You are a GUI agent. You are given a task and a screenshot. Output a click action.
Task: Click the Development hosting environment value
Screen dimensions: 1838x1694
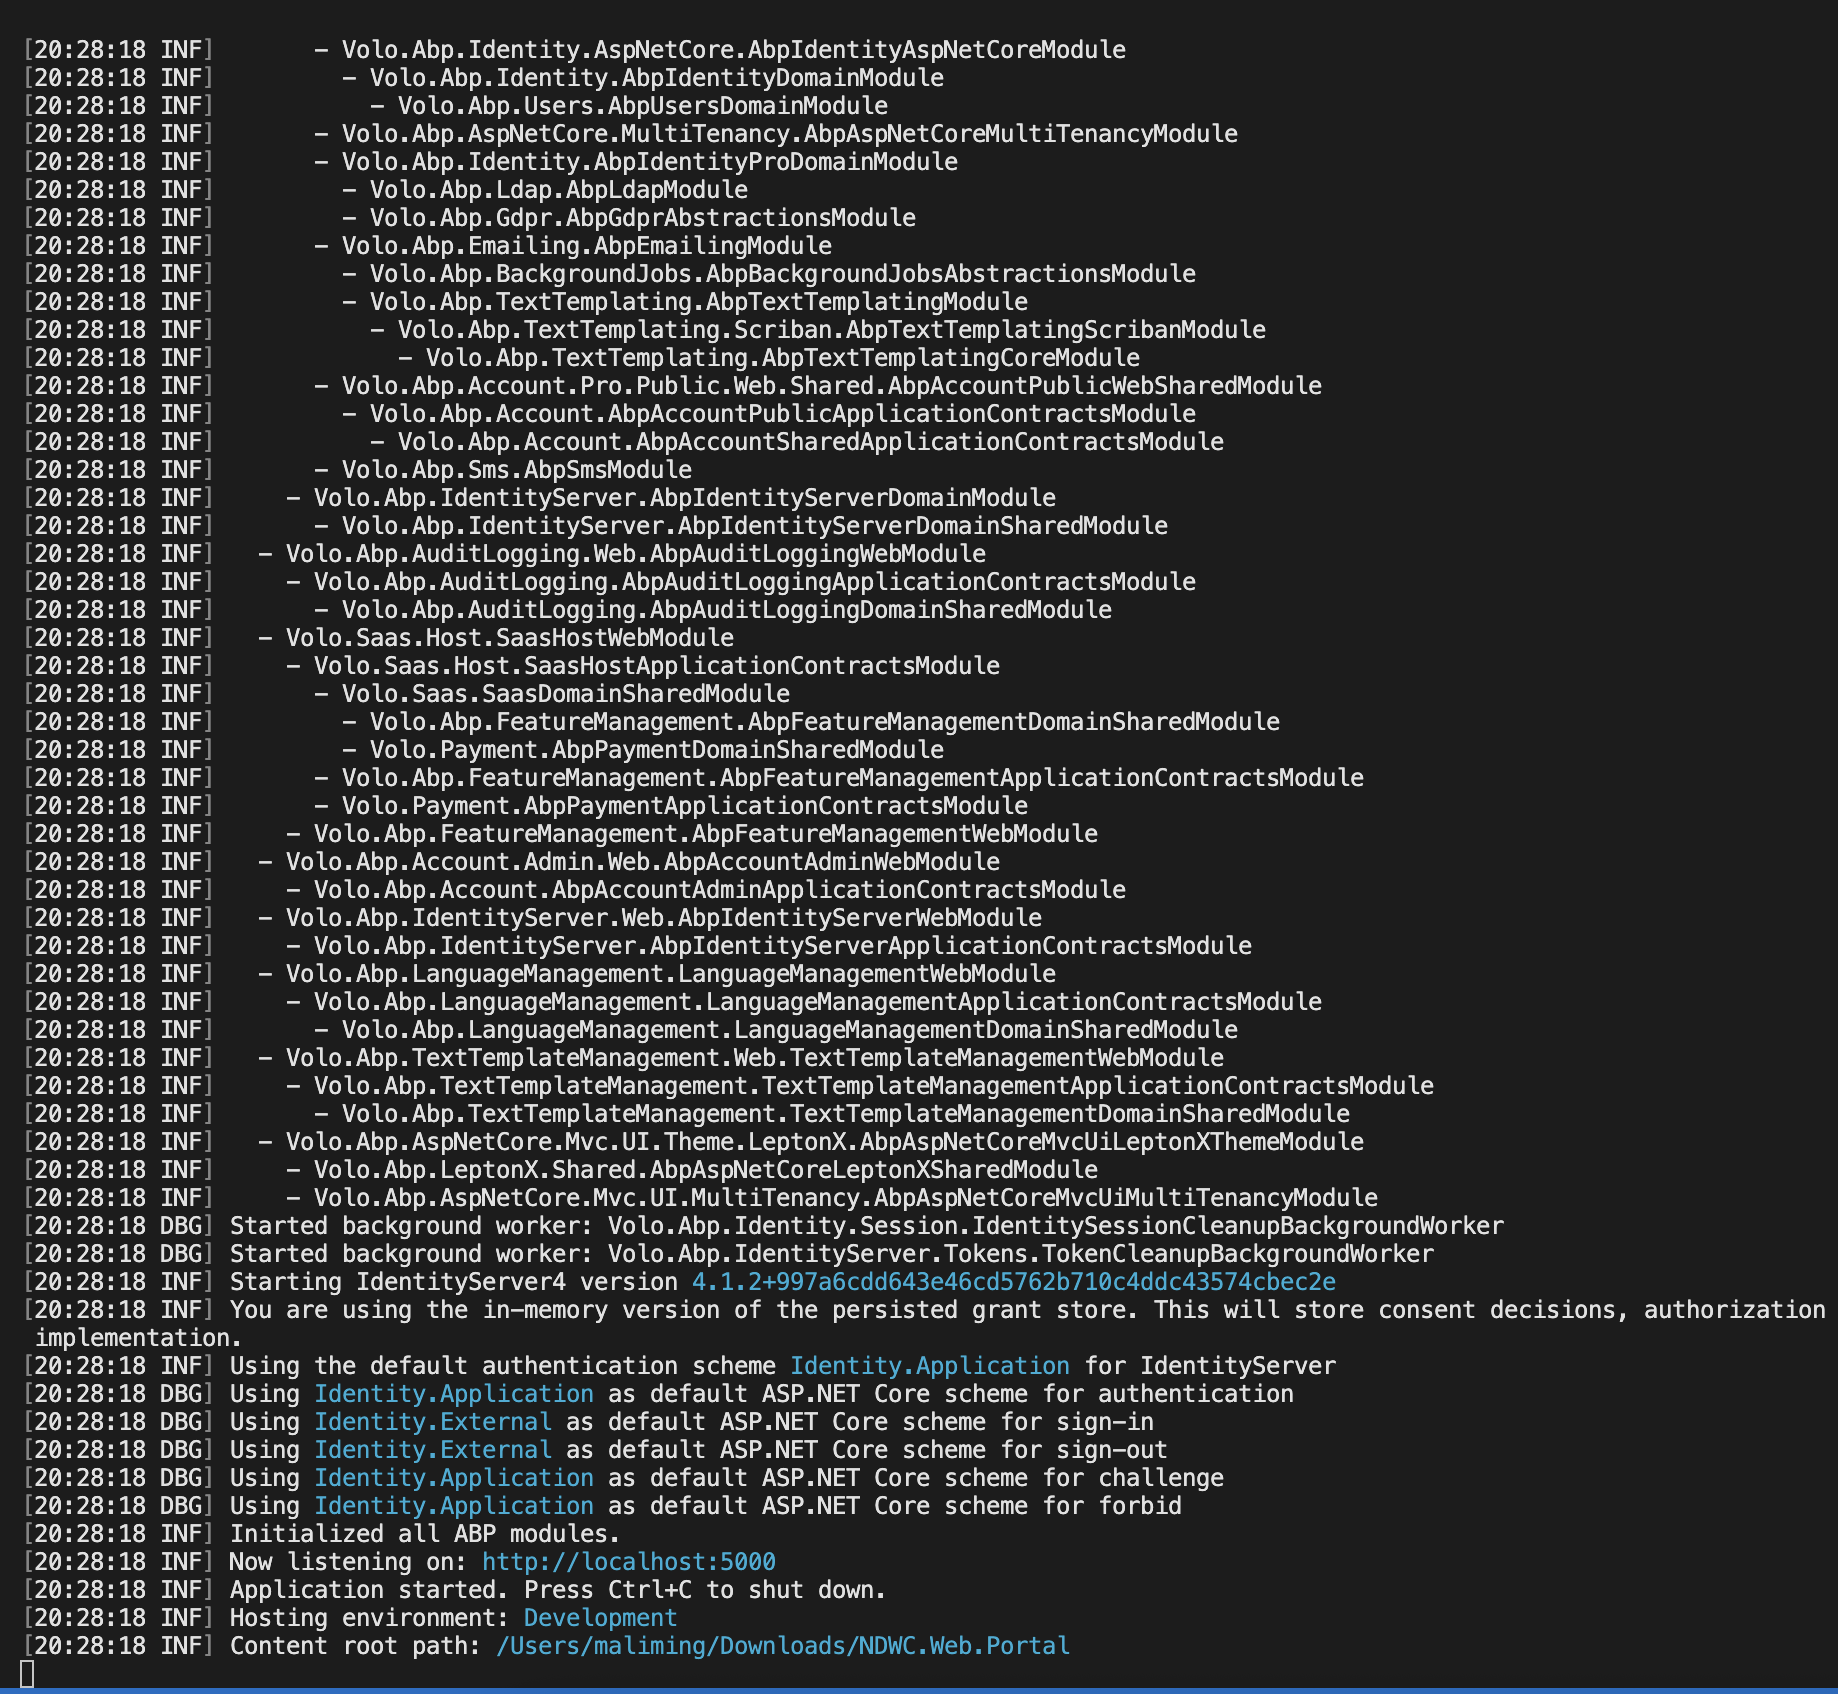600,1618
